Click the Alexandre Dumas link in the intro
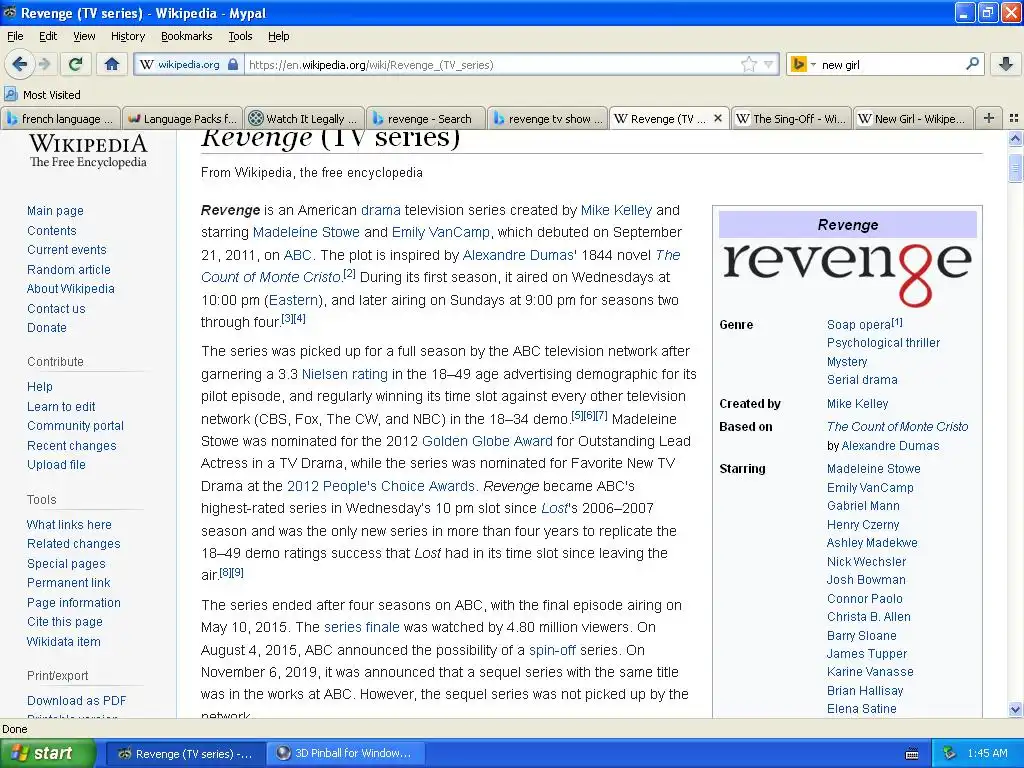 pyautogui.click(x=518, y=255)
